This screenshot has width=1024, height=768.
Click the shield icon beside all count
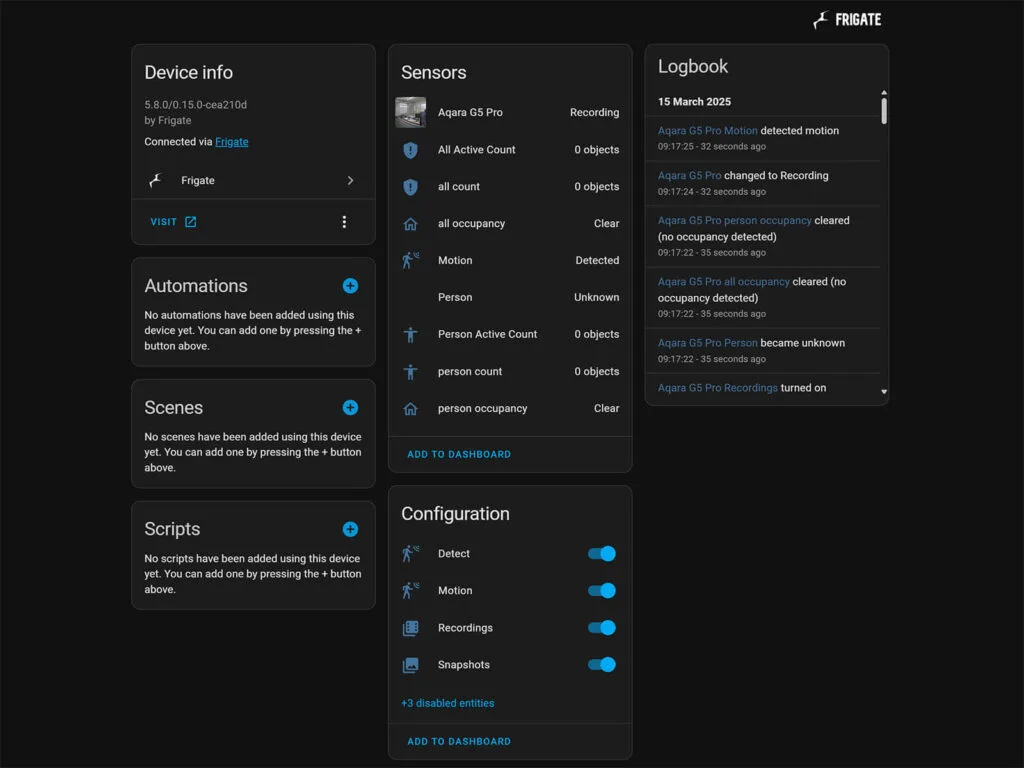tap(410, 187)
